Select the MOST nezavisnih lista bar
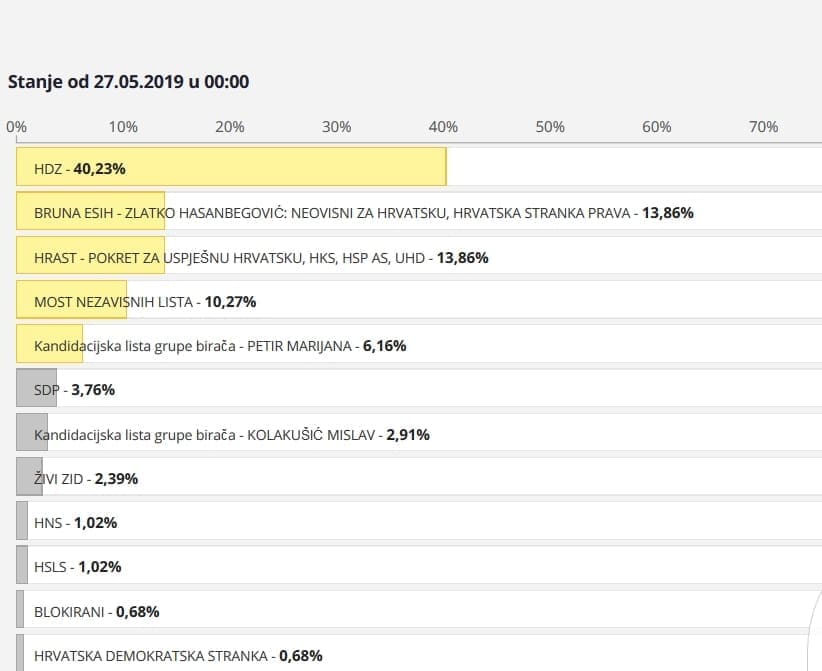822x671 pixels. click(71, 301)
